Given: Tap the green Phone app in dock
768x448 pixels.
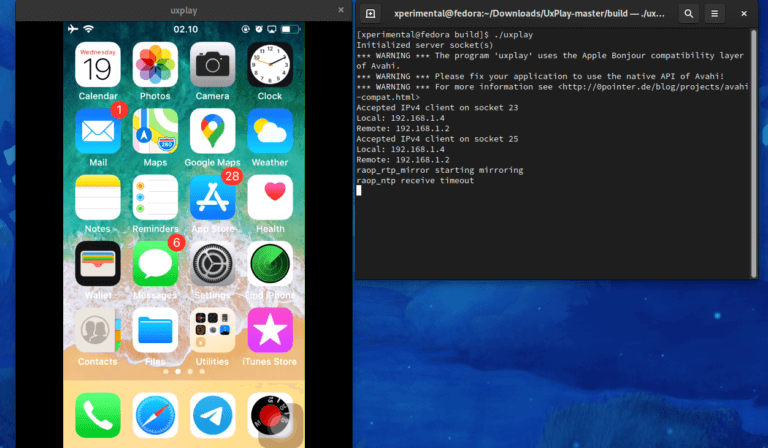Looking at the screenshot, I should 98,414.
